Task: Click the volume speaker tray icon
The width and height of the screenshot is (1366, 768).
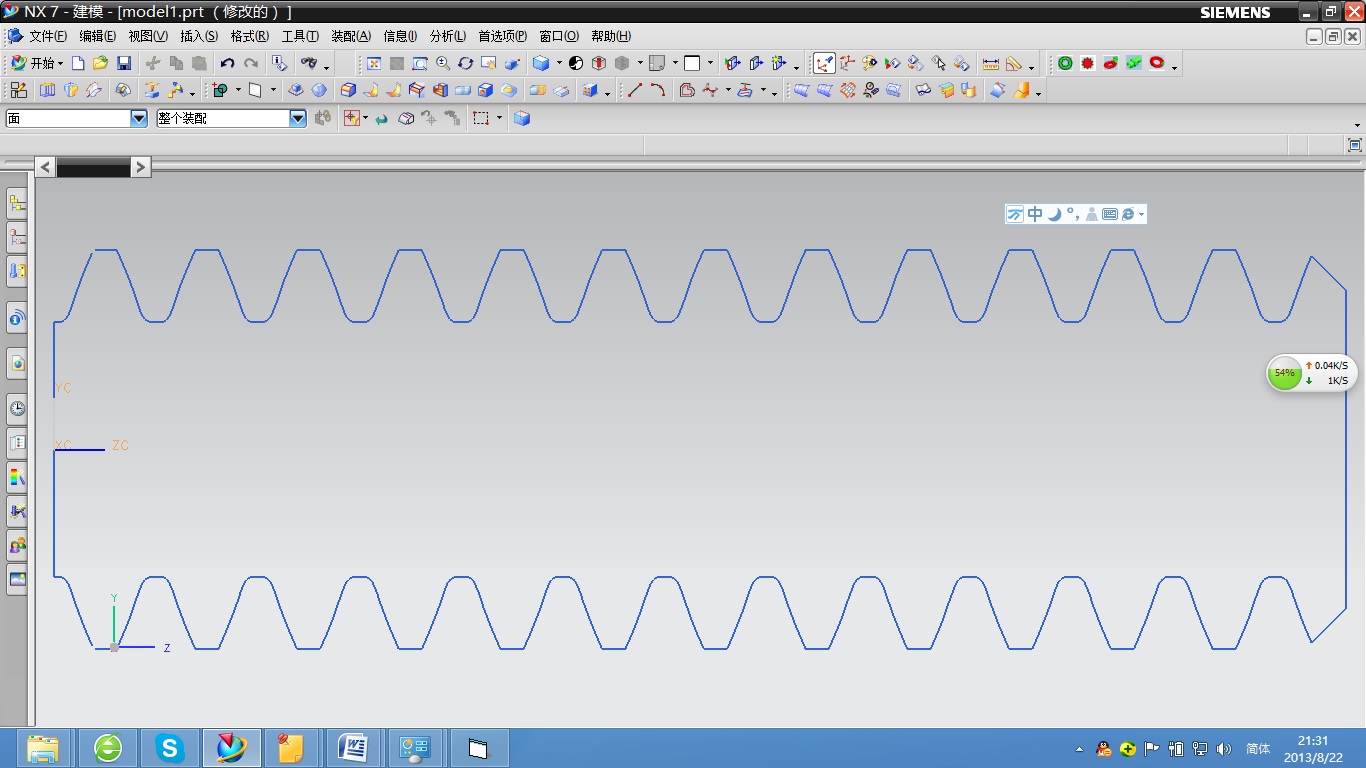Action: coord(1224,749)
